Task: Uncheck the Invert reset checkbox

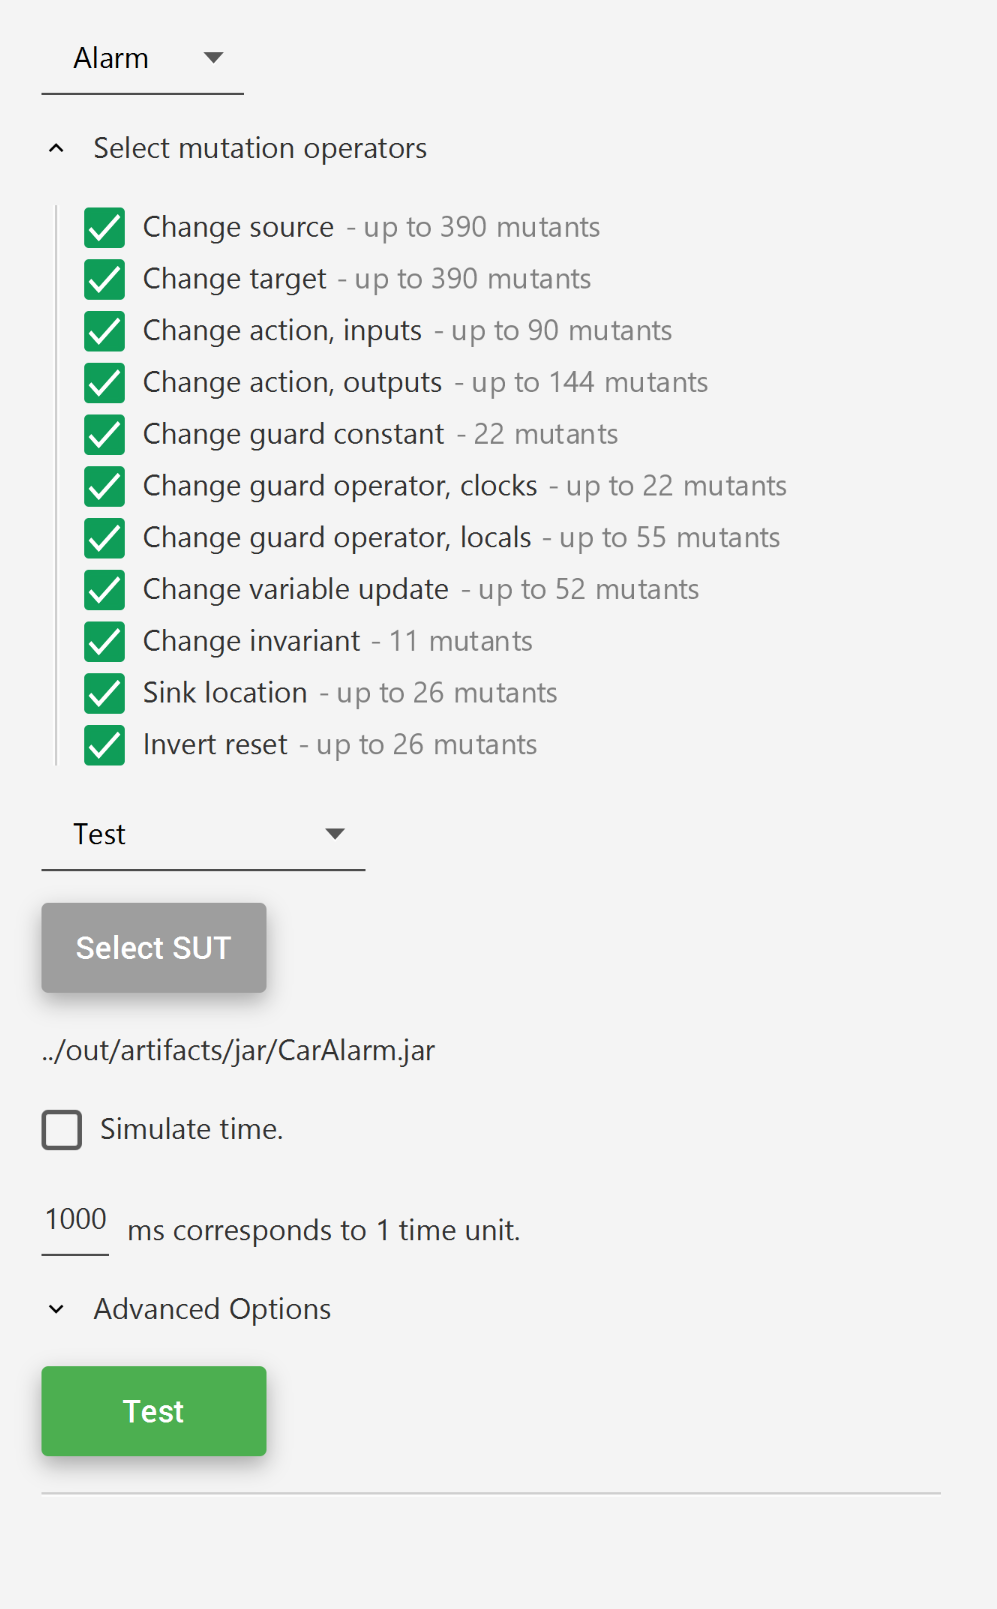Action: pos(105,745)
